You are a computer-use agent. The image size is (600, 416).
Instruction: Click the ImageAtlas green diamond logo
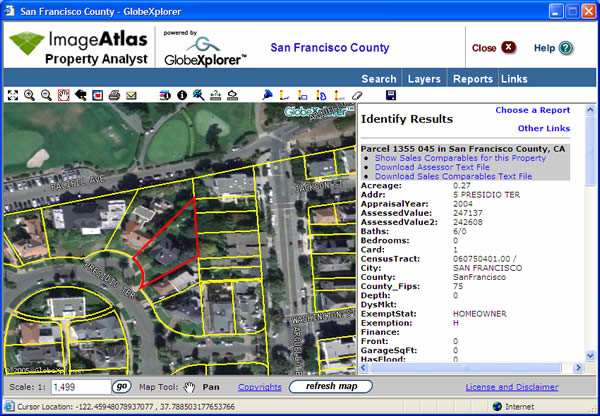27,42
